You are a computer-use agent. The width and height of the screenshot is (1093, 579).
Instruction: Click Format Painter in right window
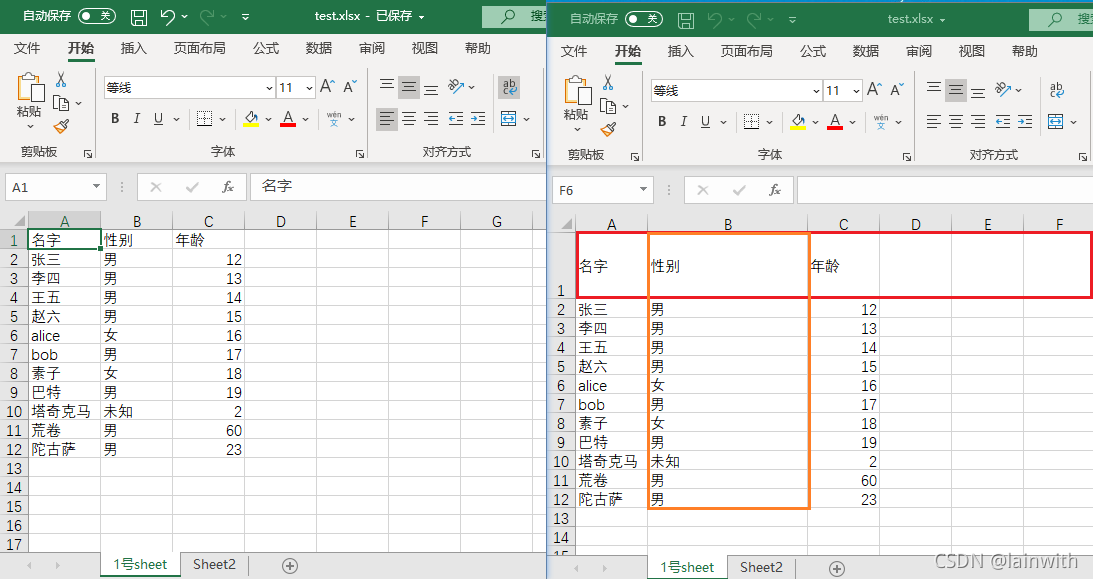(609, 129)
